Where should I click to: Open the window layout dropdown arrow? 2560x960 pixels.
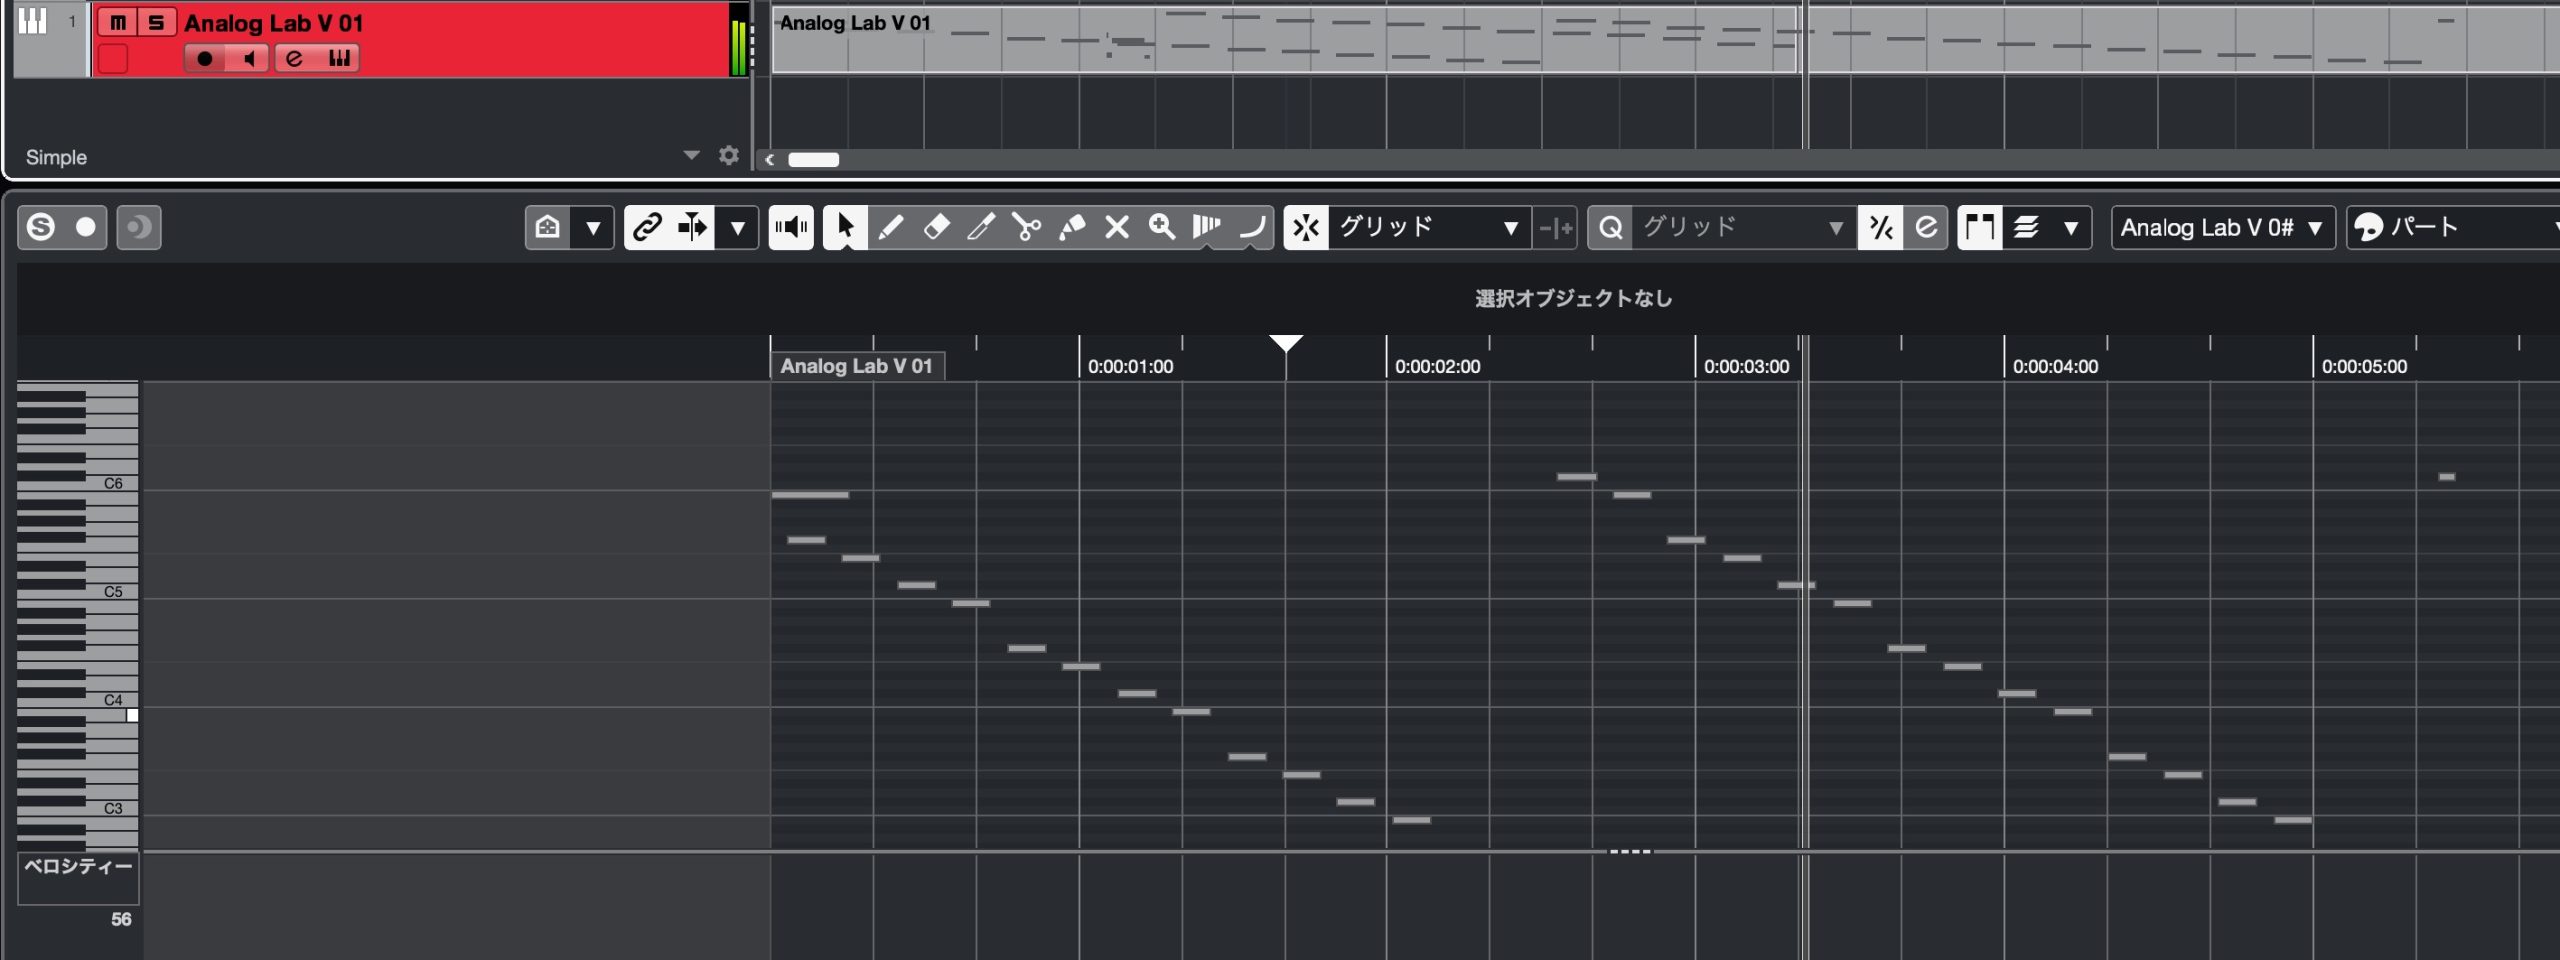[593, 228]
